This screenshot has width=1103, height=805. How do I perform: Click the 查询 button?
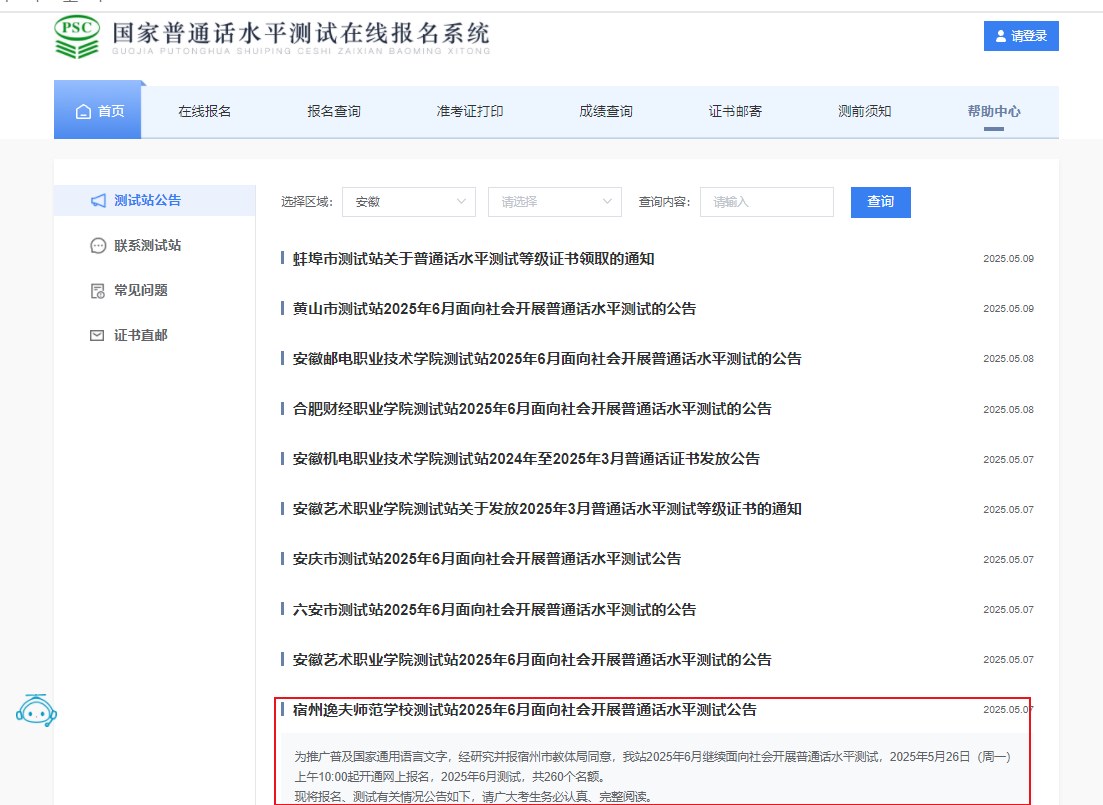click(881, 202)
